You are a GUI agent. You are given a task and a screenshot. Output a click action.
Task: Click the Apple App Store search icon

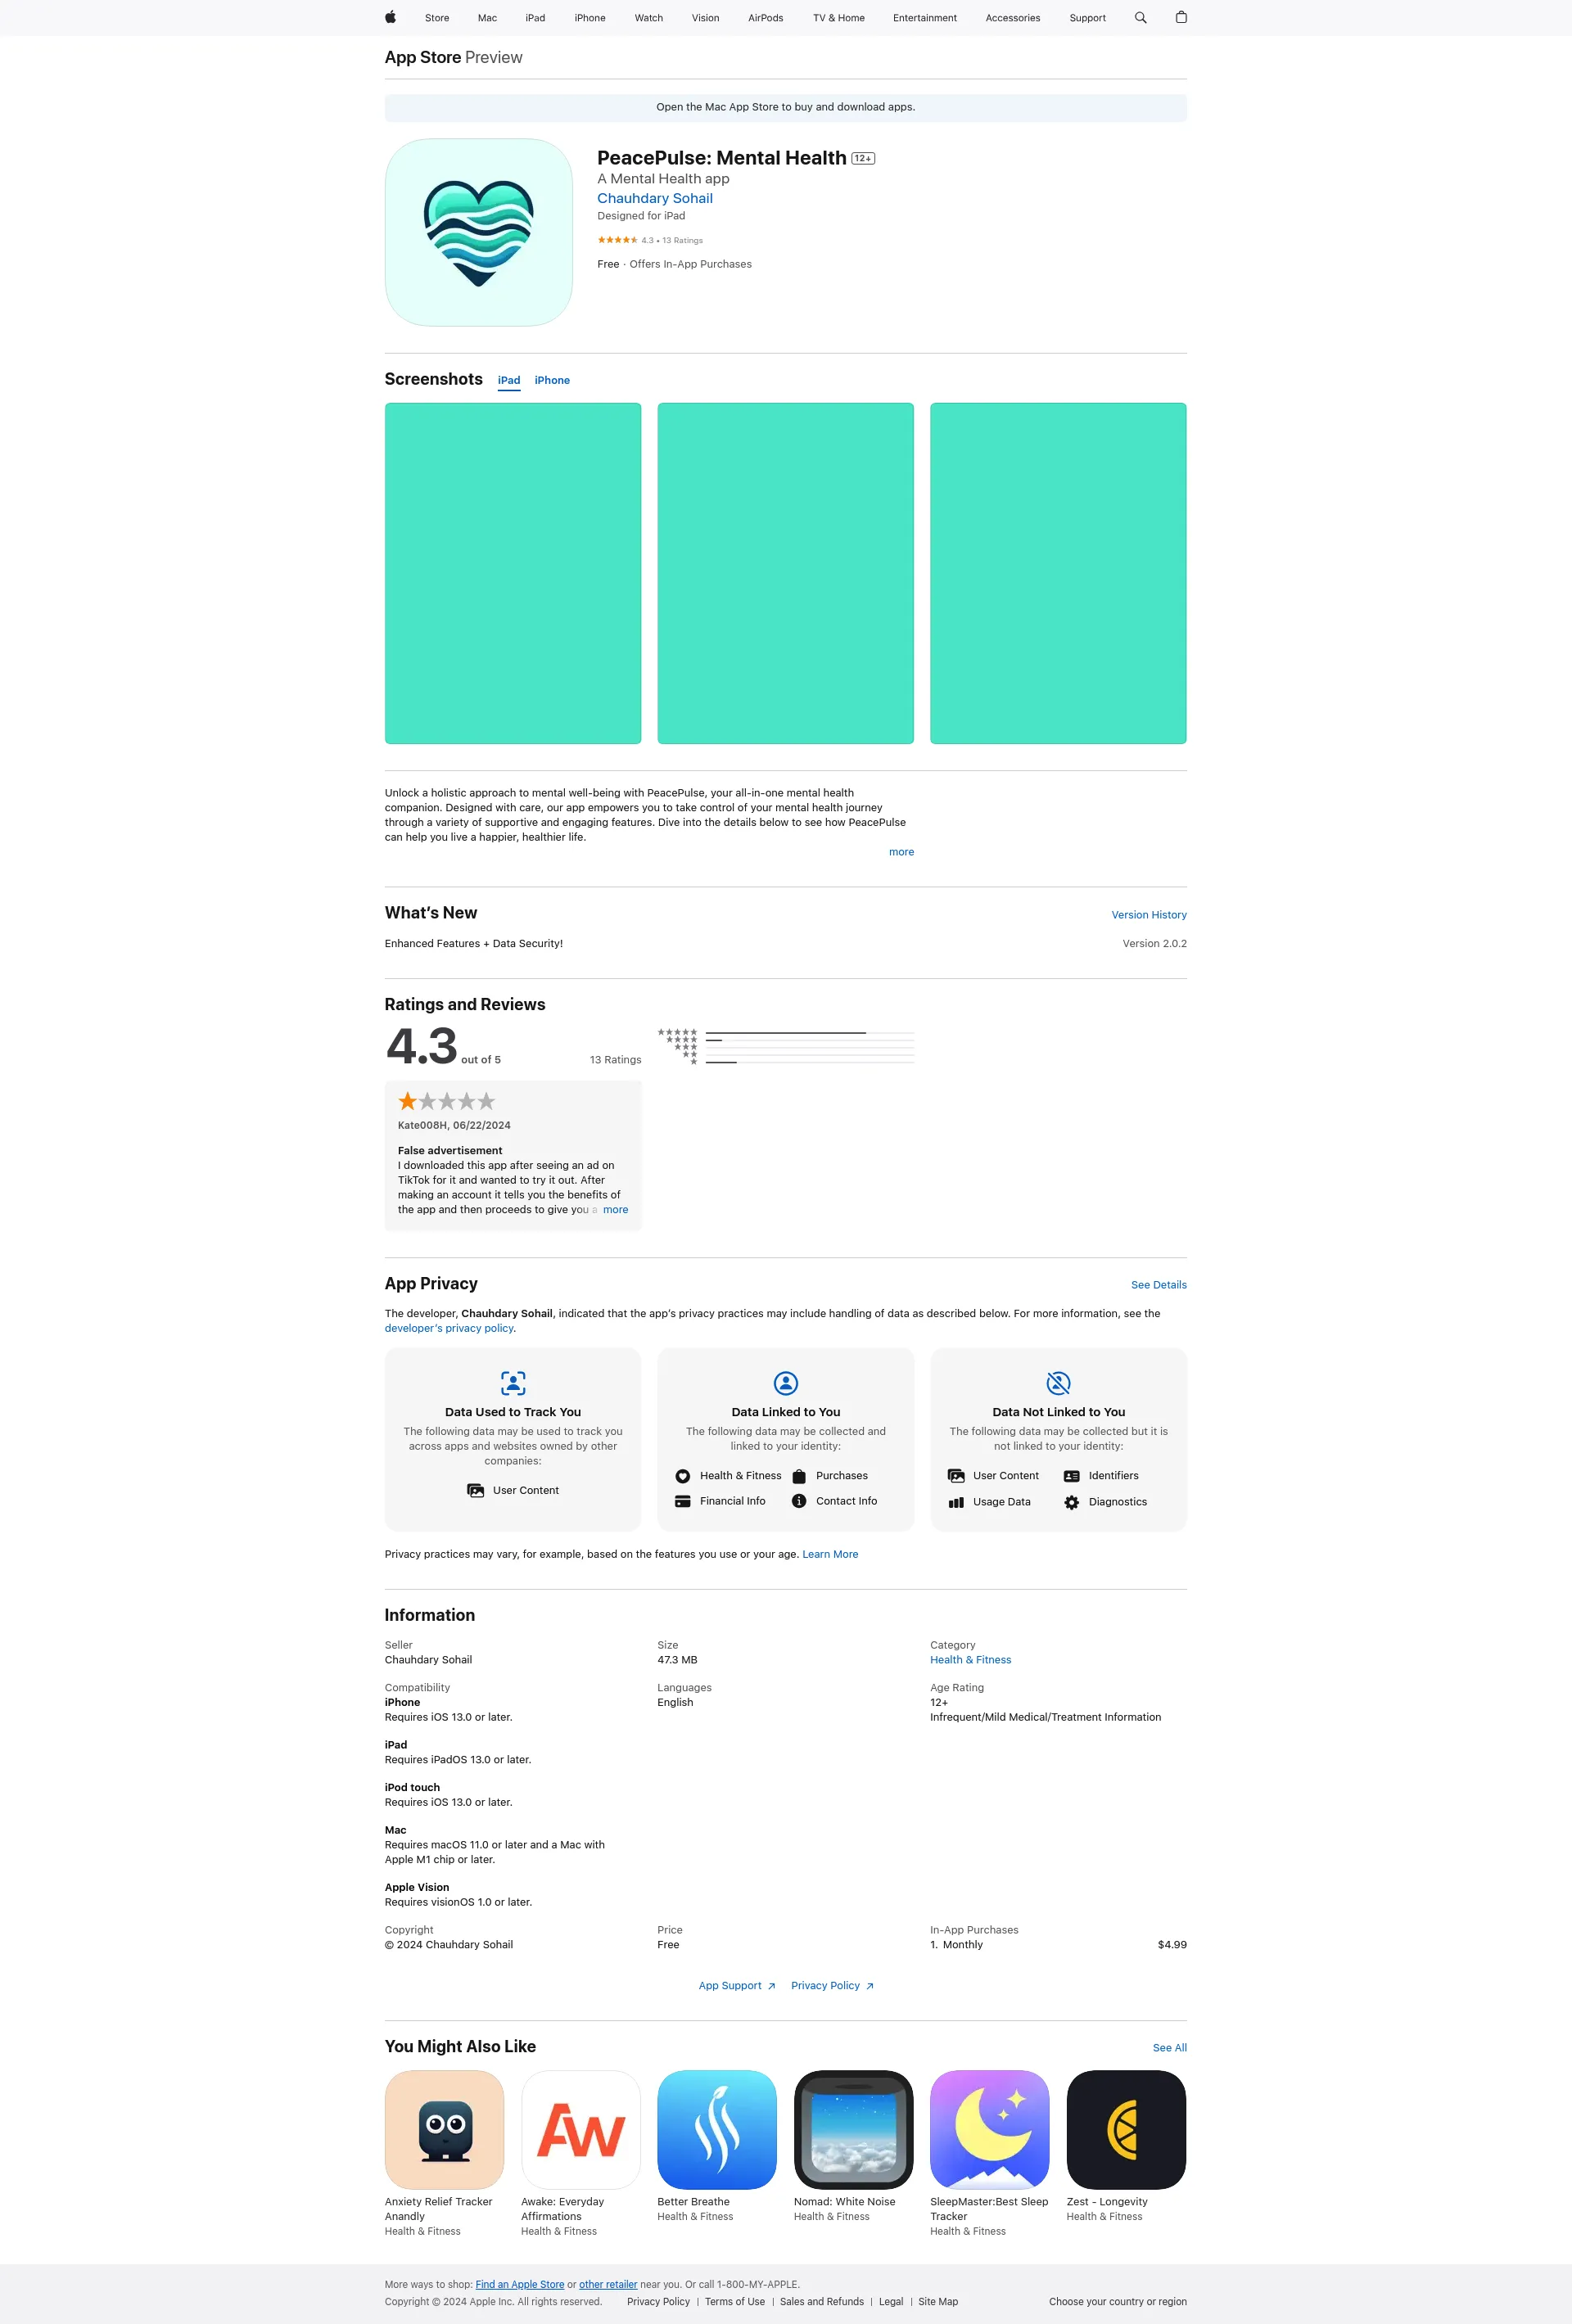click(x=1137, y=17)
